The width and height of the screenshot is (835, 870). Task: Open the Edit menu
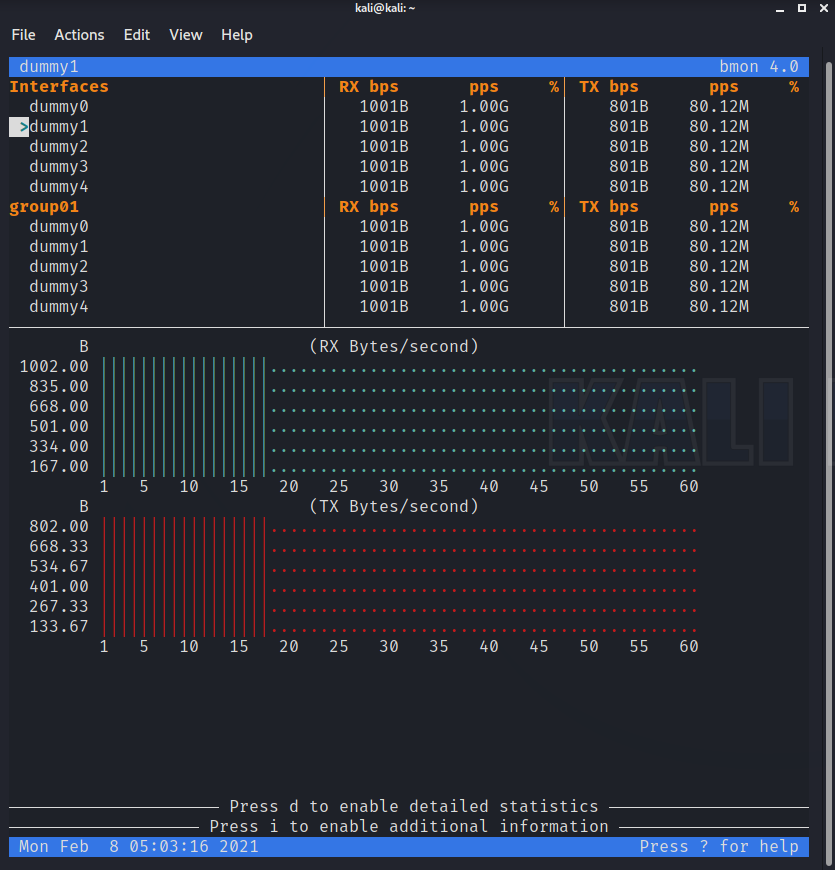137,35
